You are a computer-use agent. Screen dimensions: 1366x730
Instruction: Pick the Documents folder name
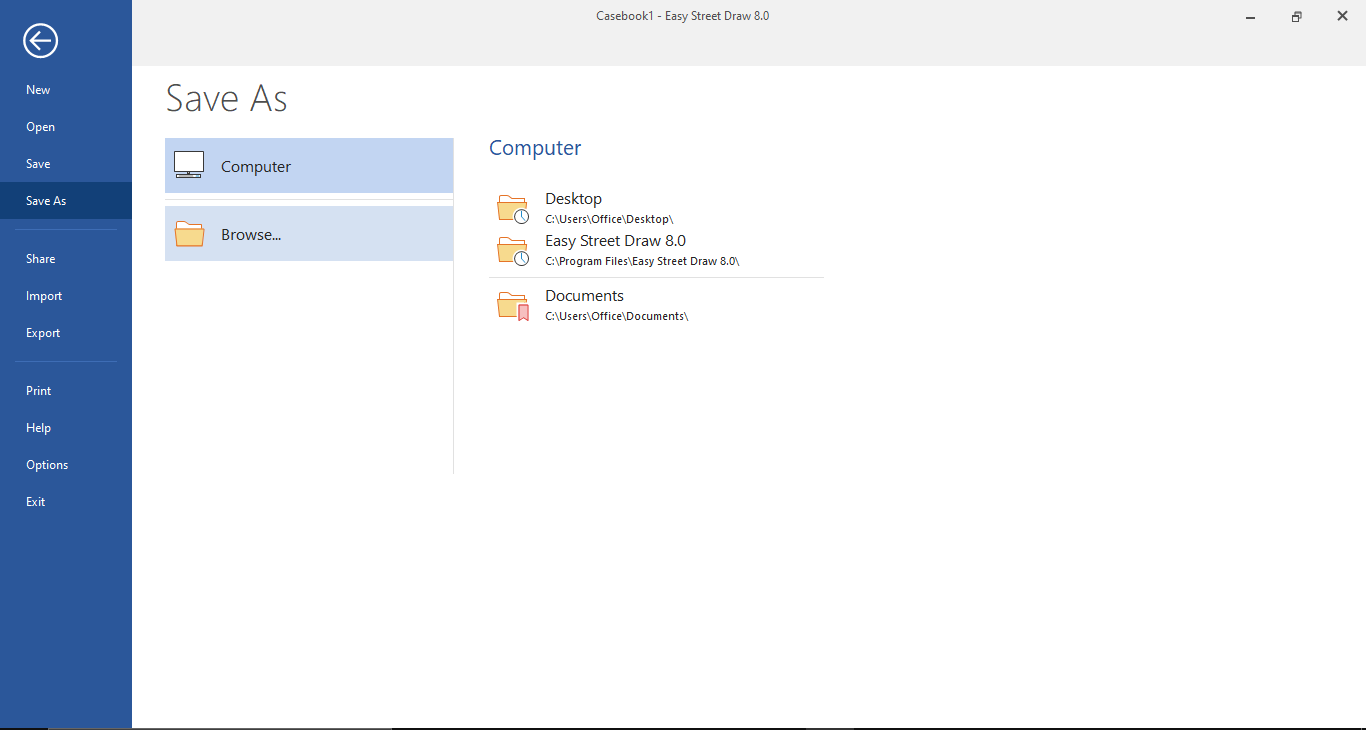(584, 296)
